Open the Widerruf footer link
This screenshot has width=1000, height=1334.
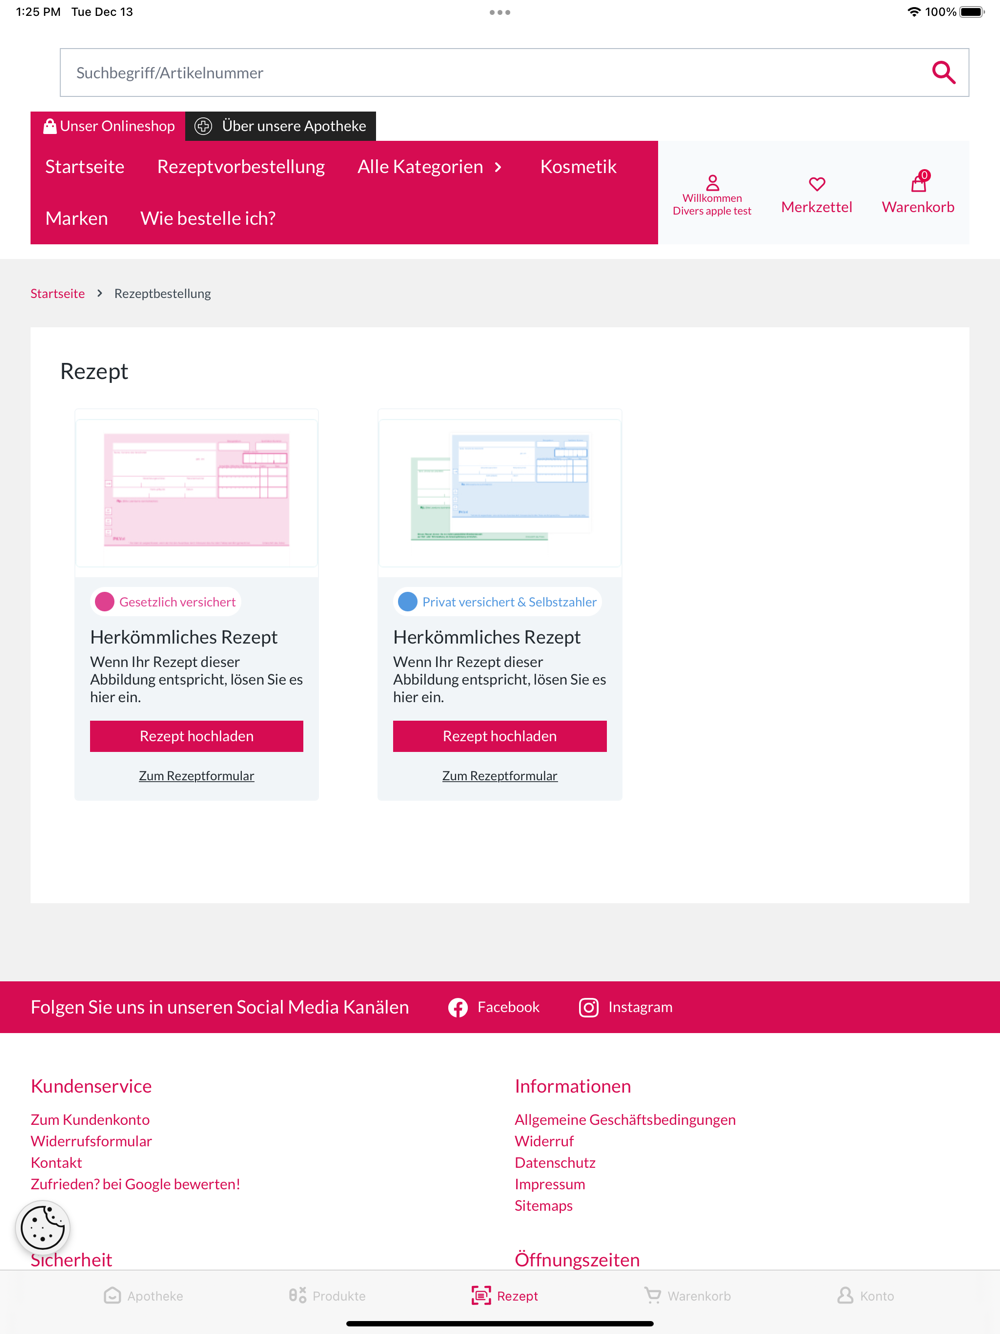coord(544,1141)
